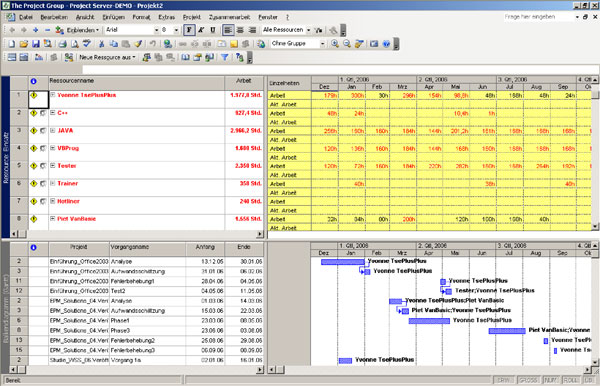The image size is (600, 386).
Task: Collapse the JAVA resource row
Action: pyautogui.click(x=53, y=130)
